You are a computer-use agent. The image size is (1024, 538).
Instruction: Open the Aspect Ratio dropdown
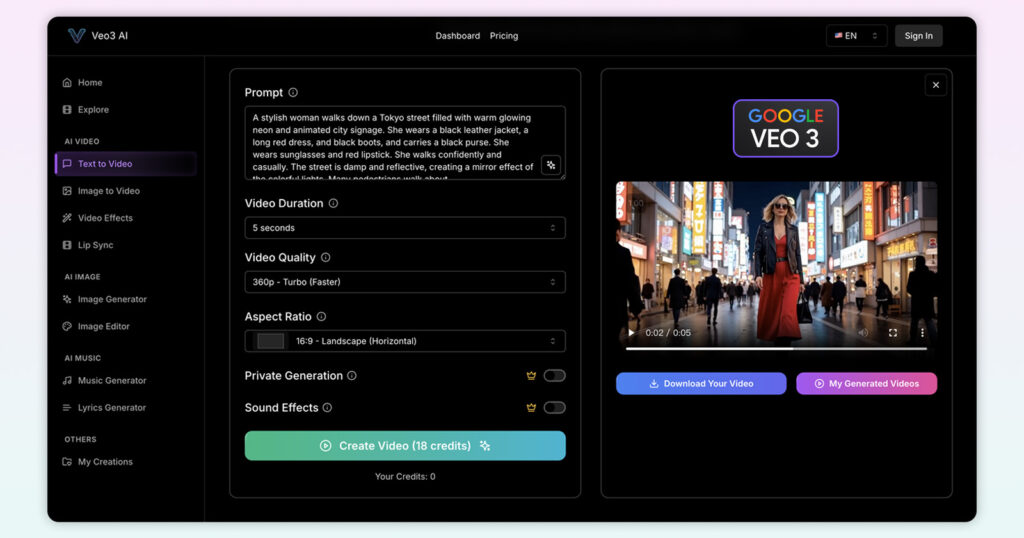coord(405,341)
